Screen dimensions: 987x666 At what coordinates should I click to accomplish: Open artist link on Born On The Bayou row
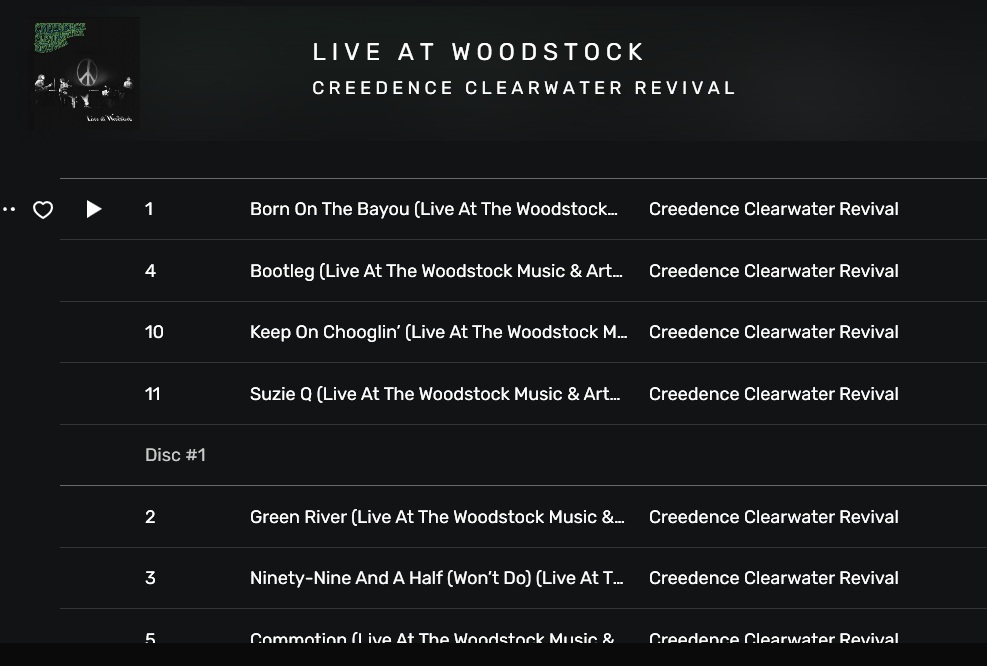774,209
